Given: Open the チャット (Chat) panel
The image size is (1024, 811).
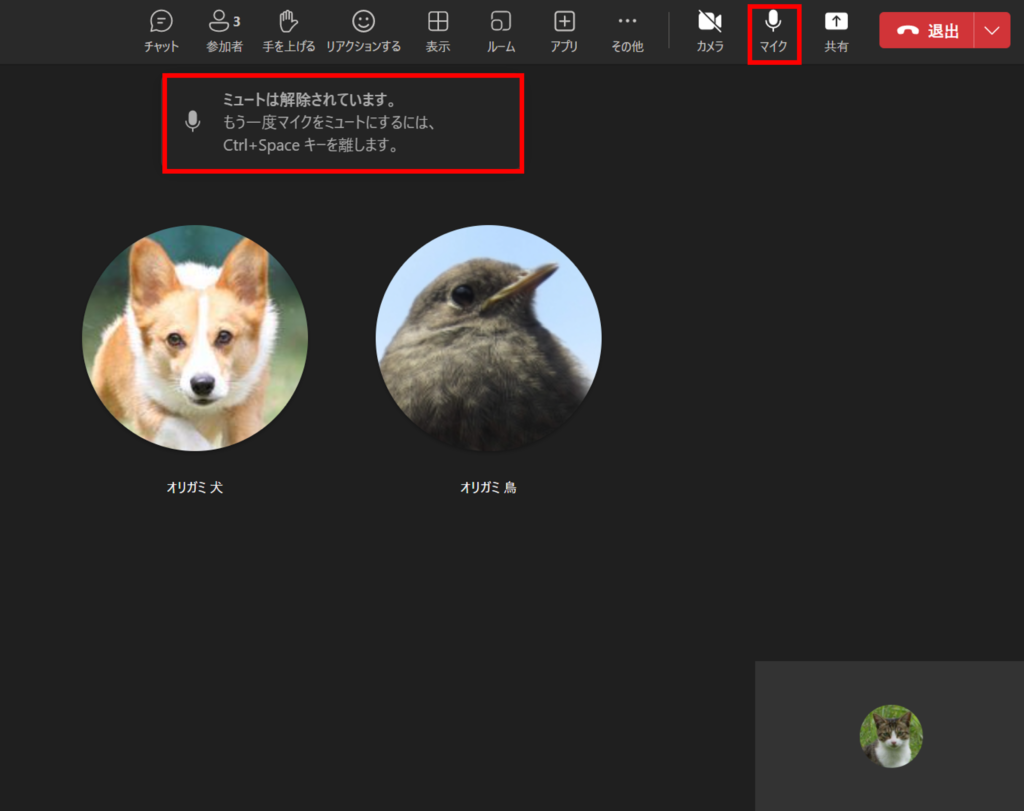Looking at the screenshot, I should [161, 31].
